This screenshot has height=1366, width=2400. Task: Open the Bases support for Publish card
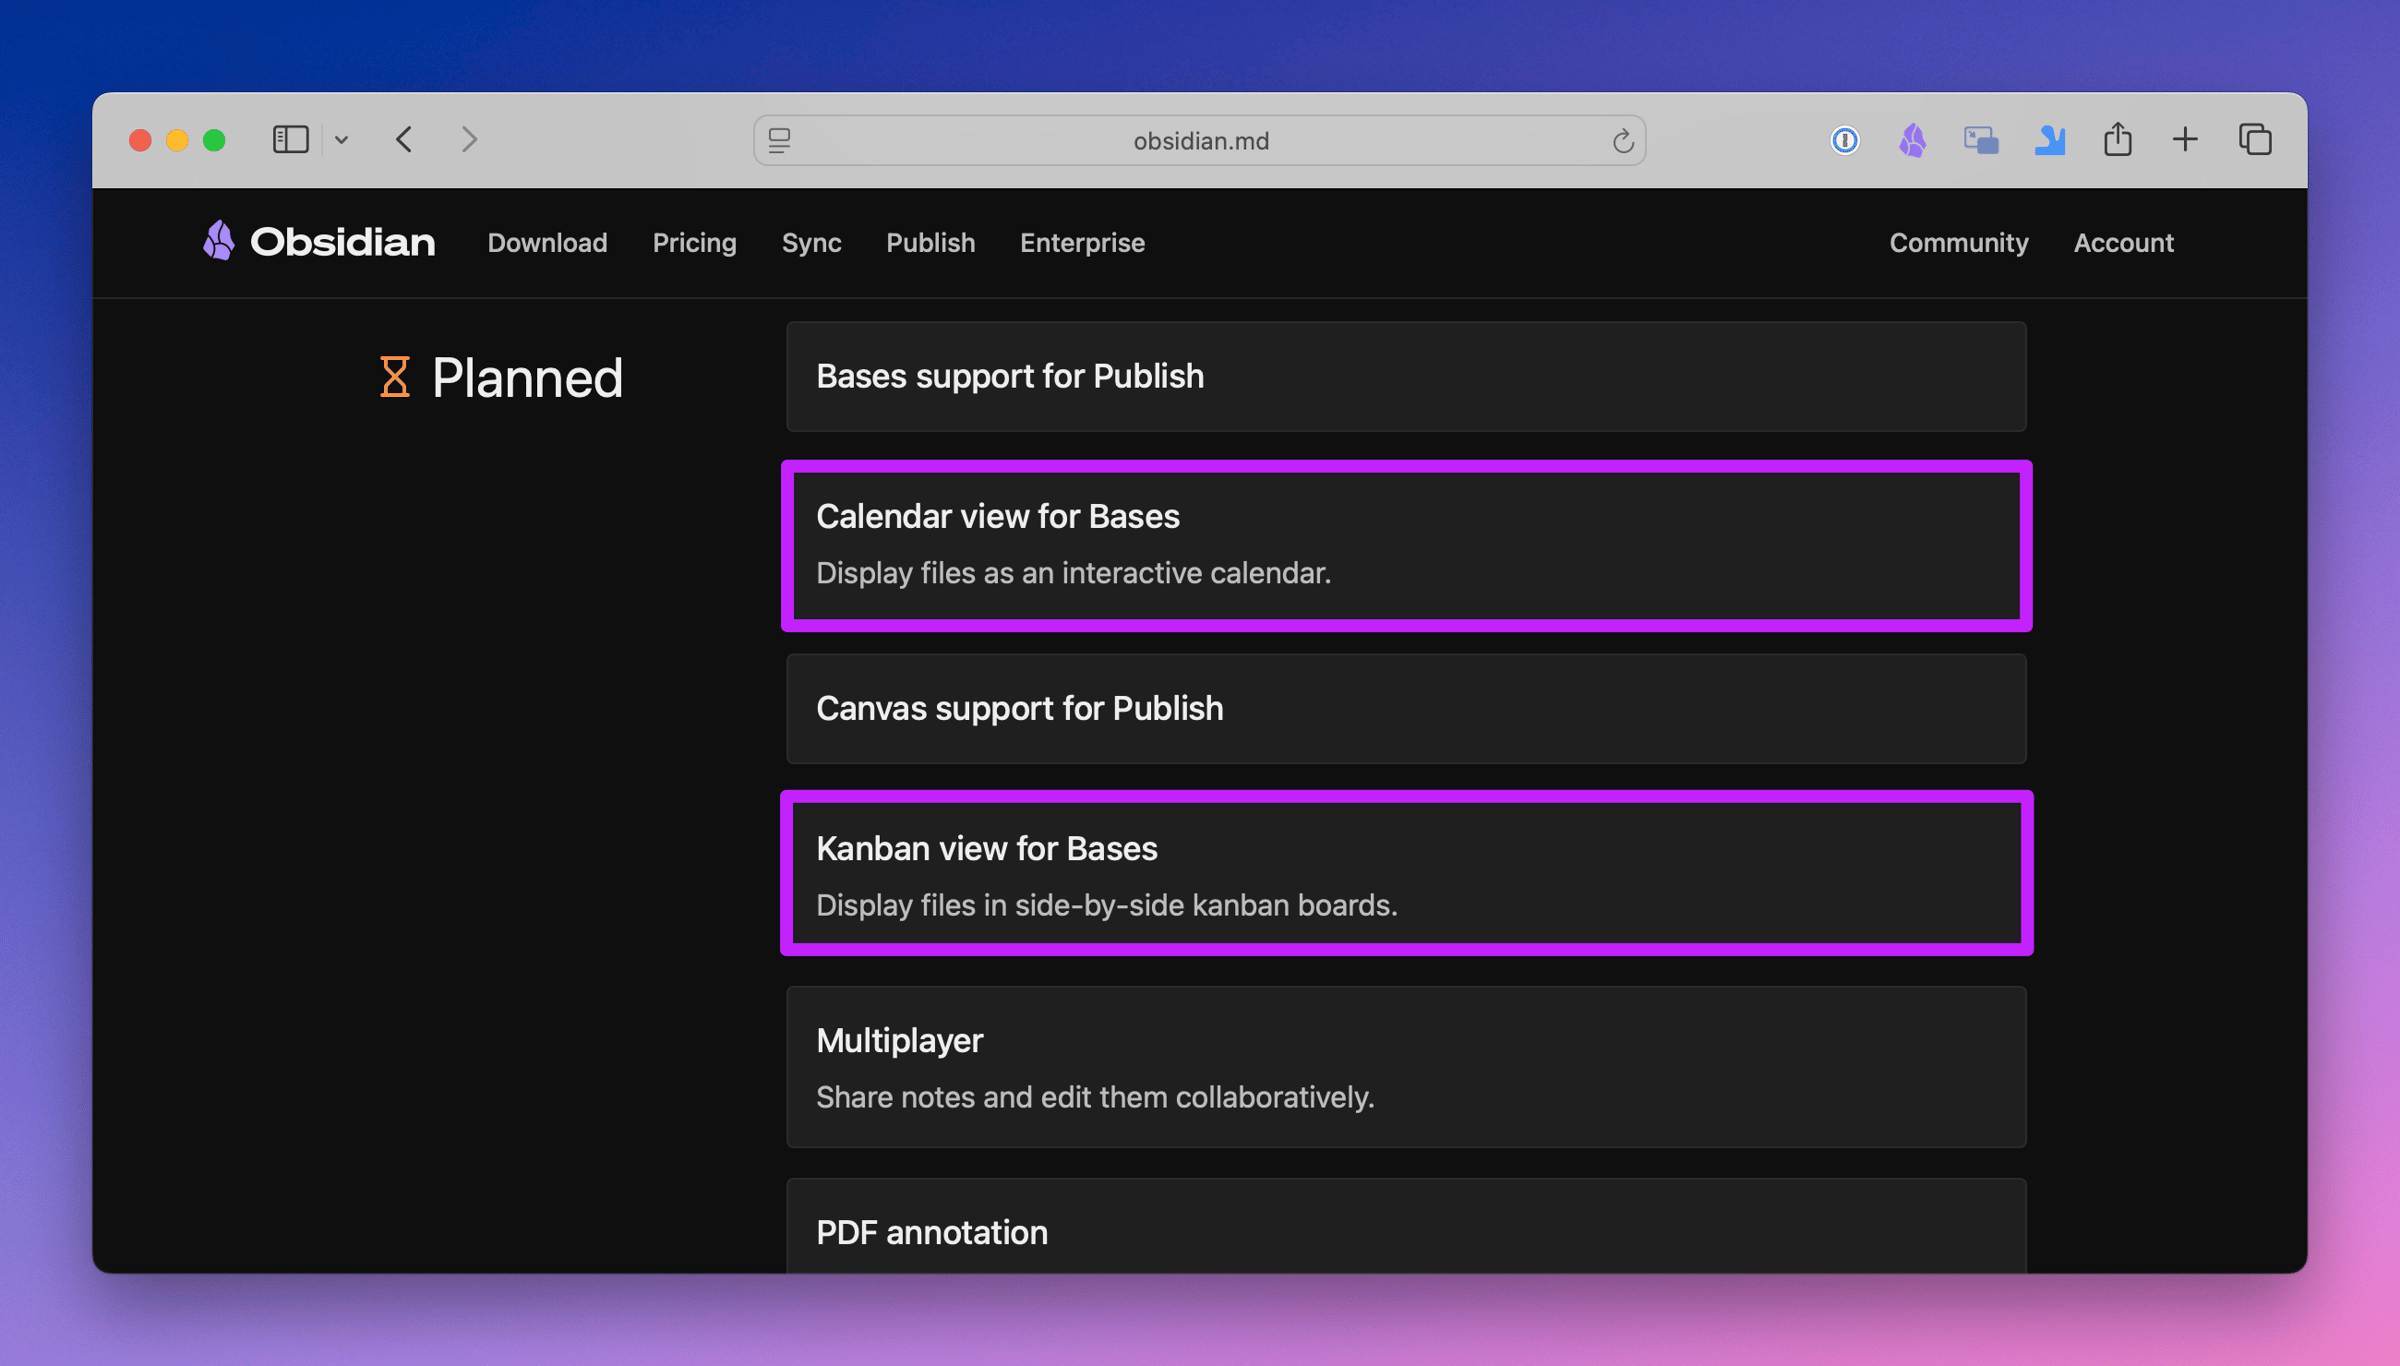coord(1406,376)
